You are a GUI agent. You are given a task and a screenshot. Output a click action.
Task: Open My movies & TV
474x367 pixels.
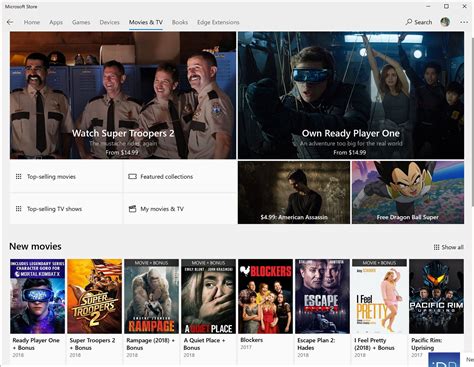point(180,209)
